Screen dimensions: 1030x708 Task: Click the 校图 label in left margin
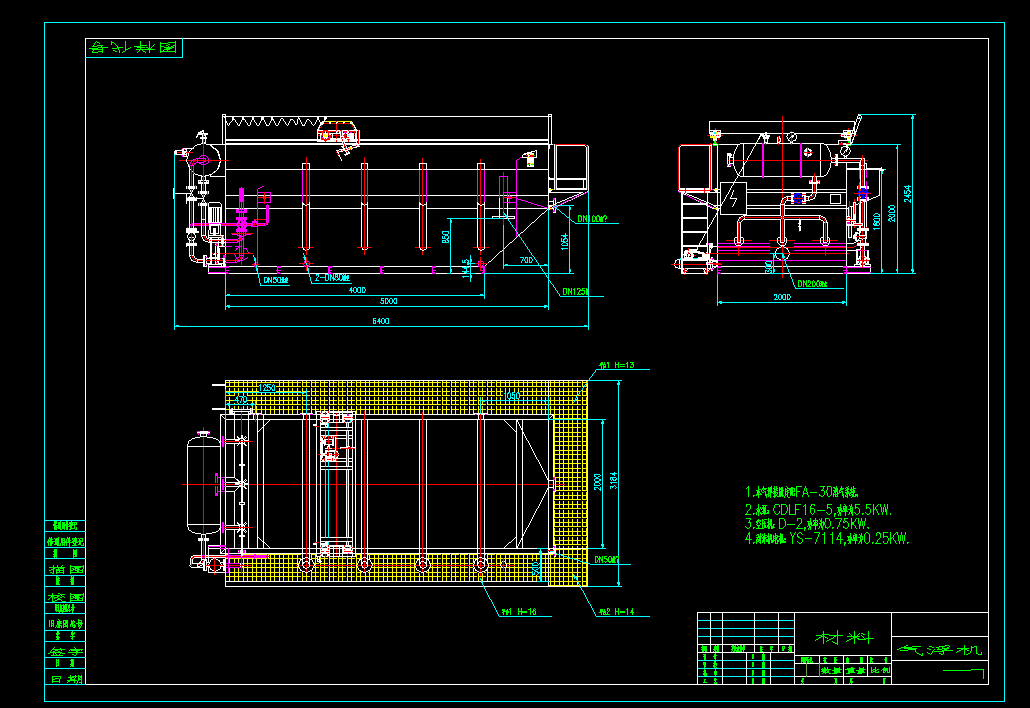[65, 597]
